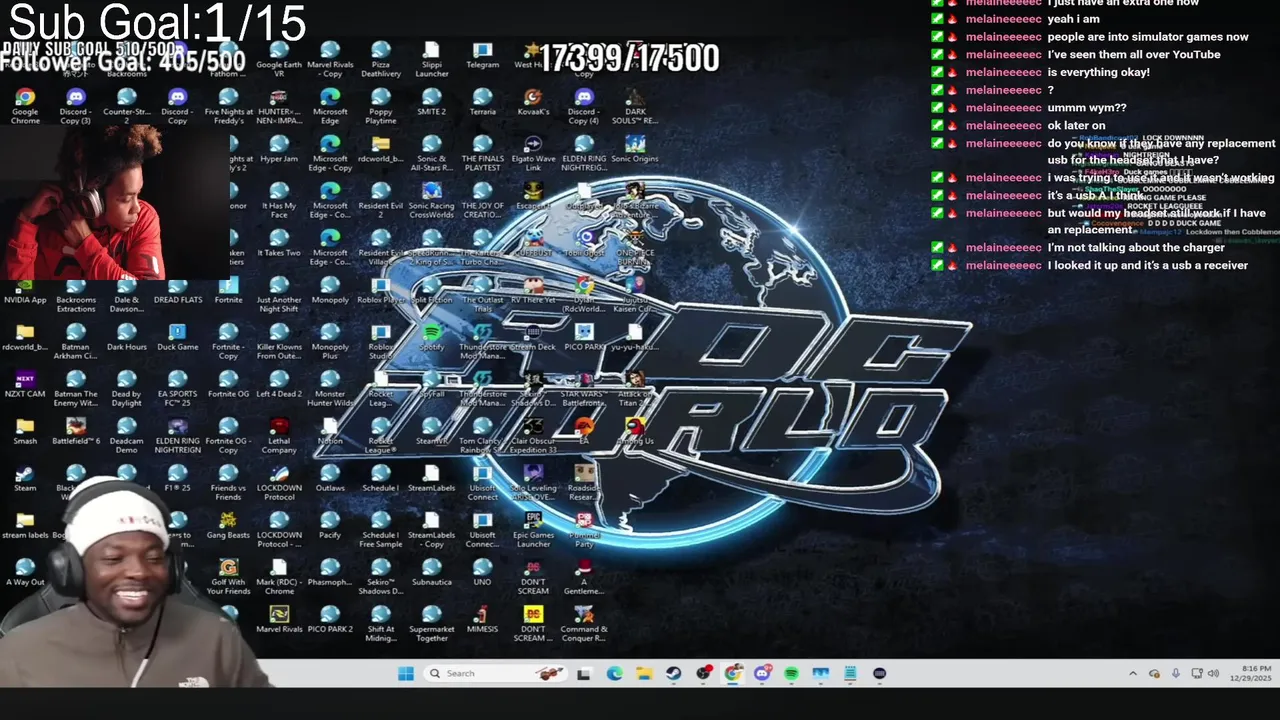The width and height of the screenshot is (1280, 720).
Task: Launch the Poppy Playtime shortcut
Action: (x=381, y=106)
